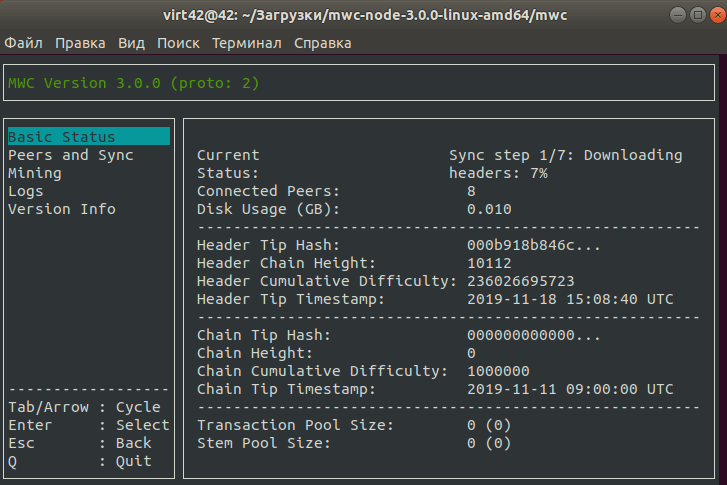The image size is (727, 485).
Task: Select Peers and Sync in the sidebar
Action: click(70, 155)
